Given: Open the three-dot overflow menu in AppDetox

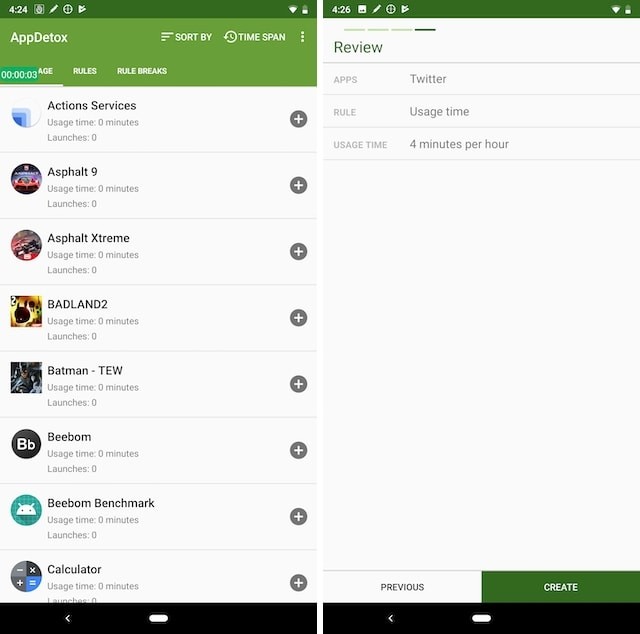Looking at the screenshot, I should 302,37.
